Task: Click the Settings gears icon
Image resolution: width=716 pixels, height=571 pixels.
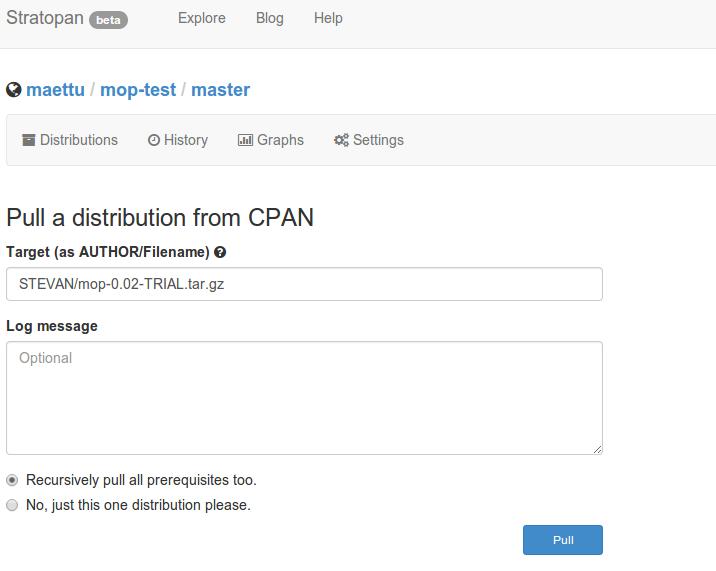Action: coord(341,140)
